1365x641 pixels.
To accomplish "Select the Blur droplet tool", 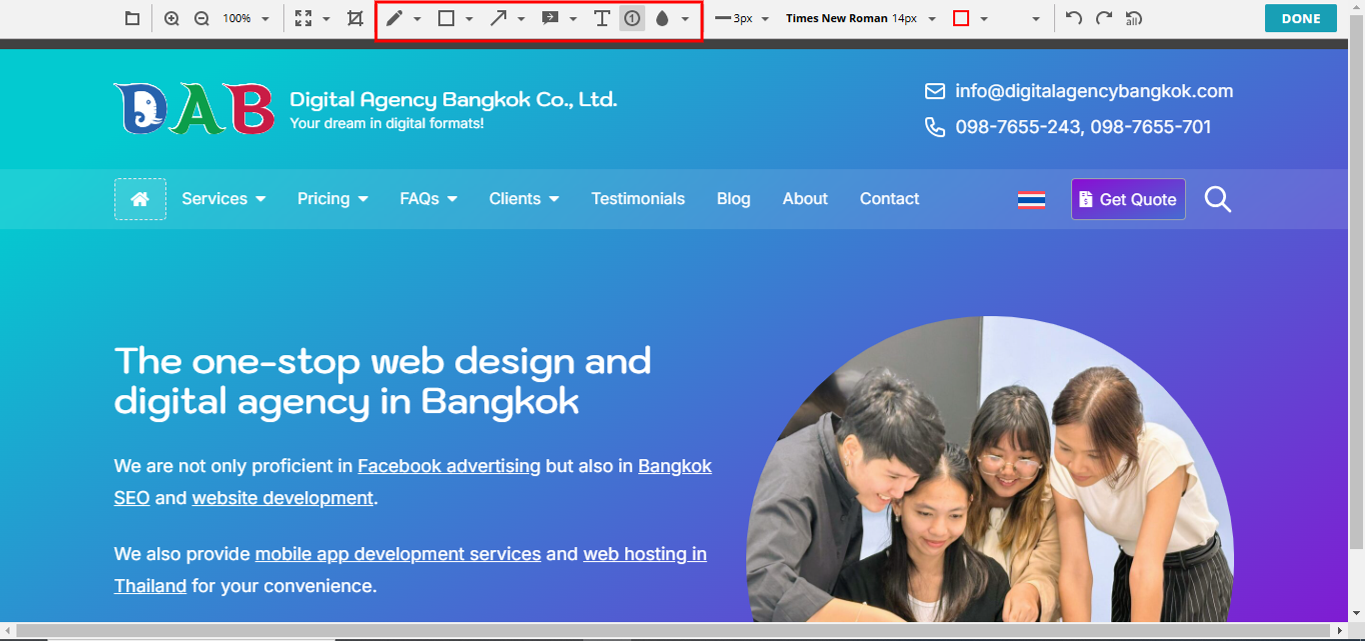I will (x=662, y=19).
